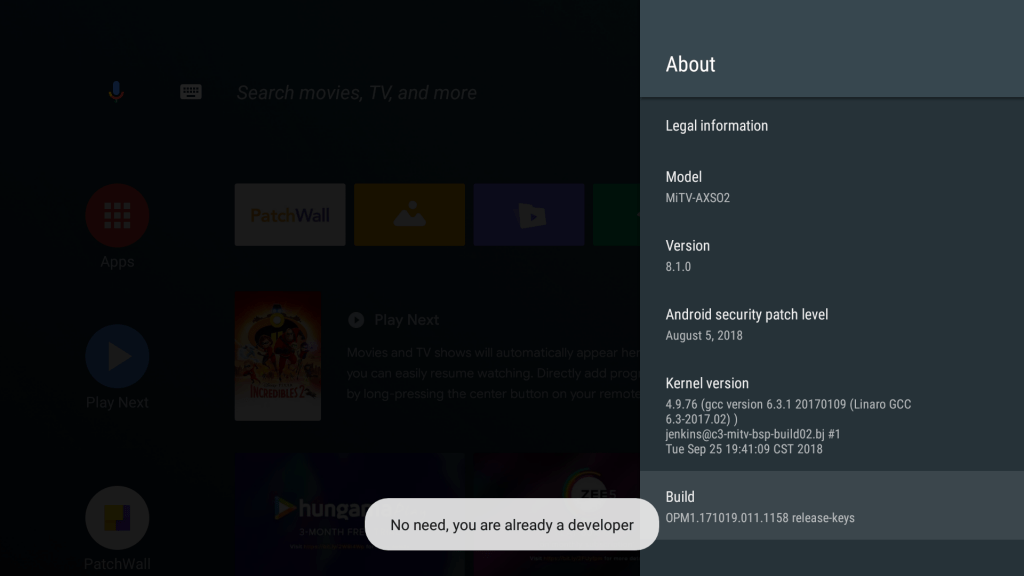Click the Build OPM1.171019.011.1158 entry
The width and height of the screenshot is (1024, 576).
pyautogui.click(x=832, y=506)
